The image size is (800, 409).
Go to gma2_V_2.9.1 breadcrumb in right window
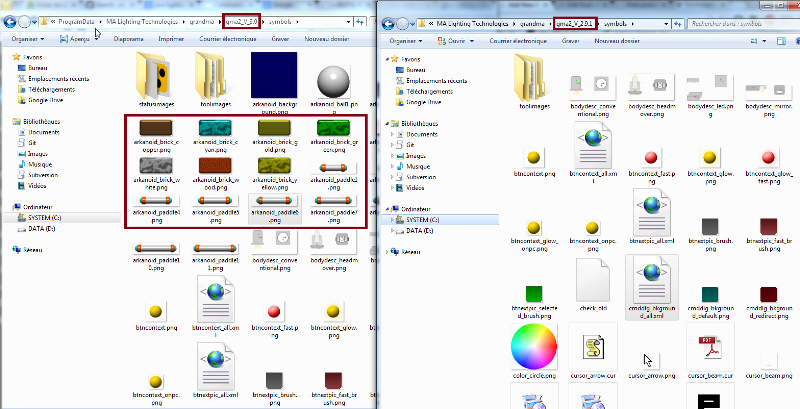click(576, 23)
